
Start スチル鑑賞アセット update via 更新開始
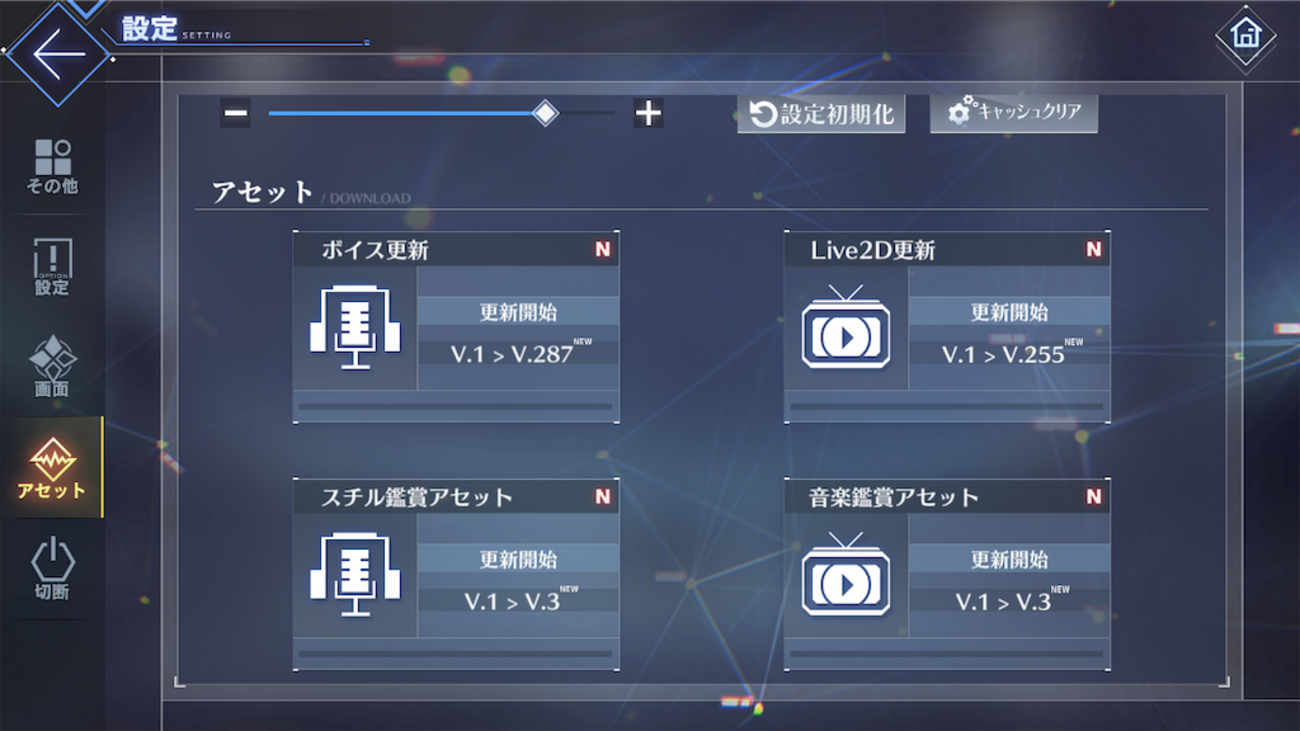(518, 559)
